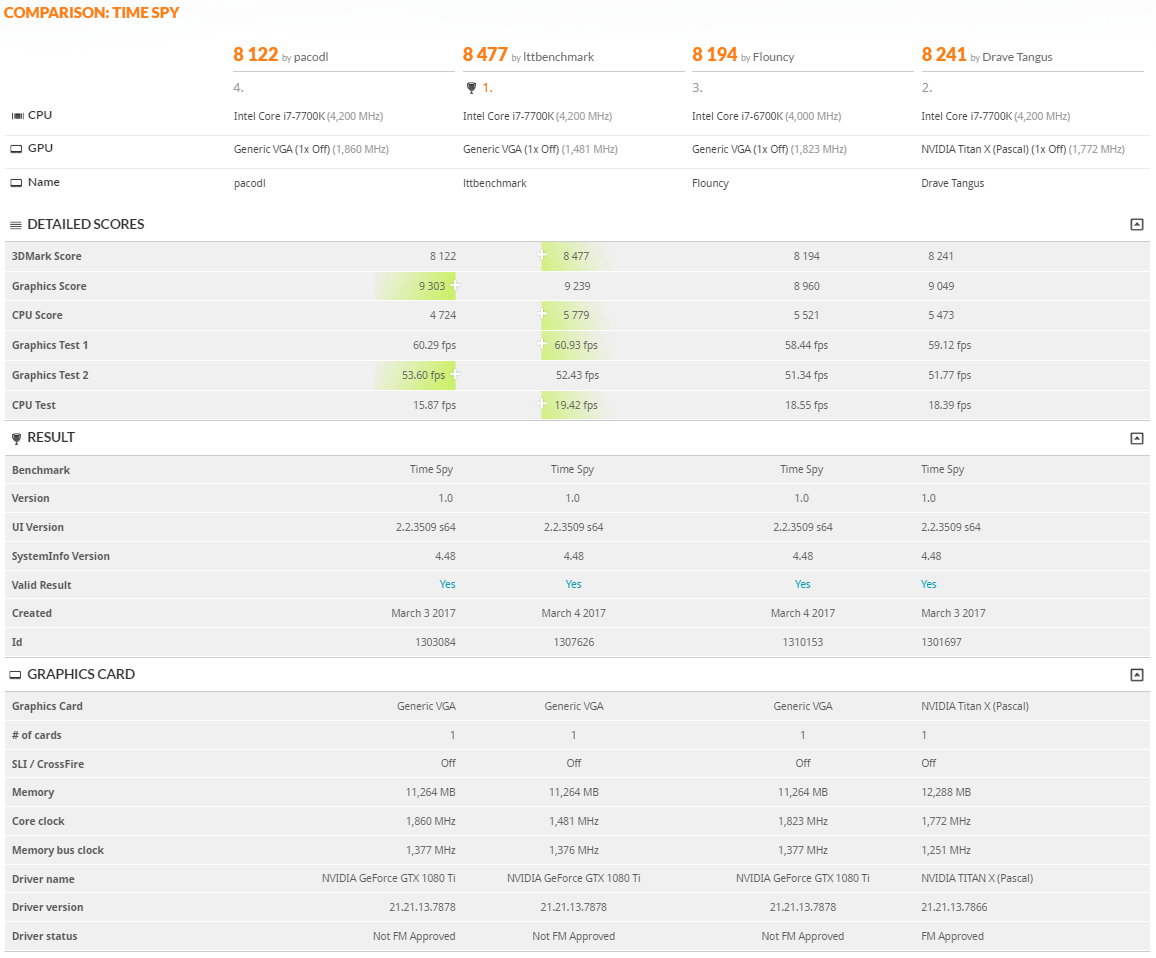Click the 18.55 fps CPU Test cell
This screenshot has width=1156, height=958.
click(807, 405)
